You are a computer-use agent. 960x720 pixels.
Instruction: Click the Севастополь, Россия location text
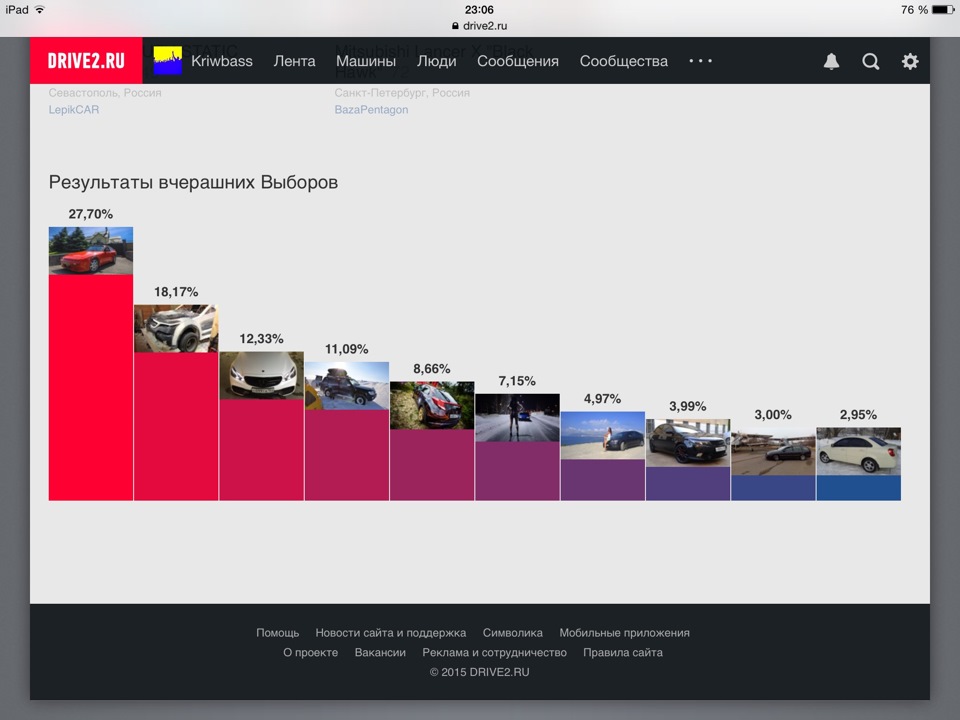105,92
